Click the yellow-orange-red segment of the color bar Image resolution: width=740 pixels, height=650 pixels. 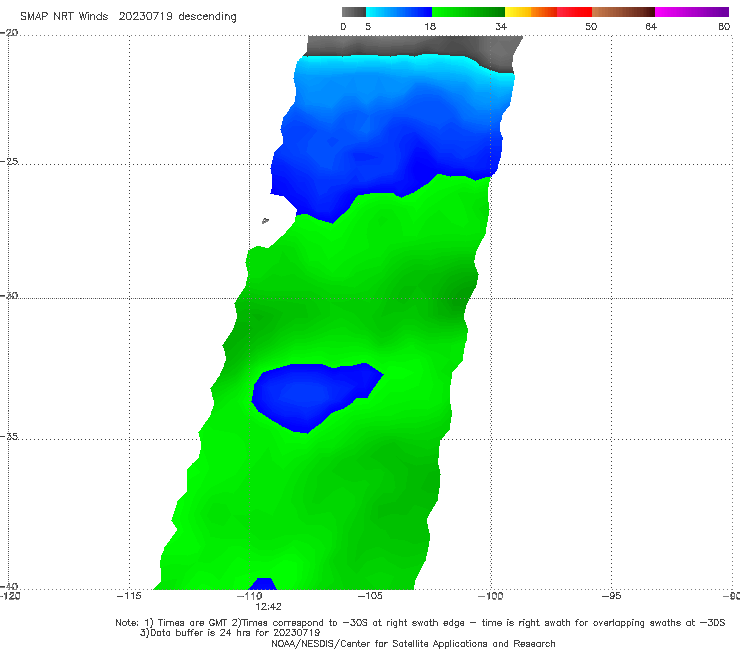(x=548, y=12)
